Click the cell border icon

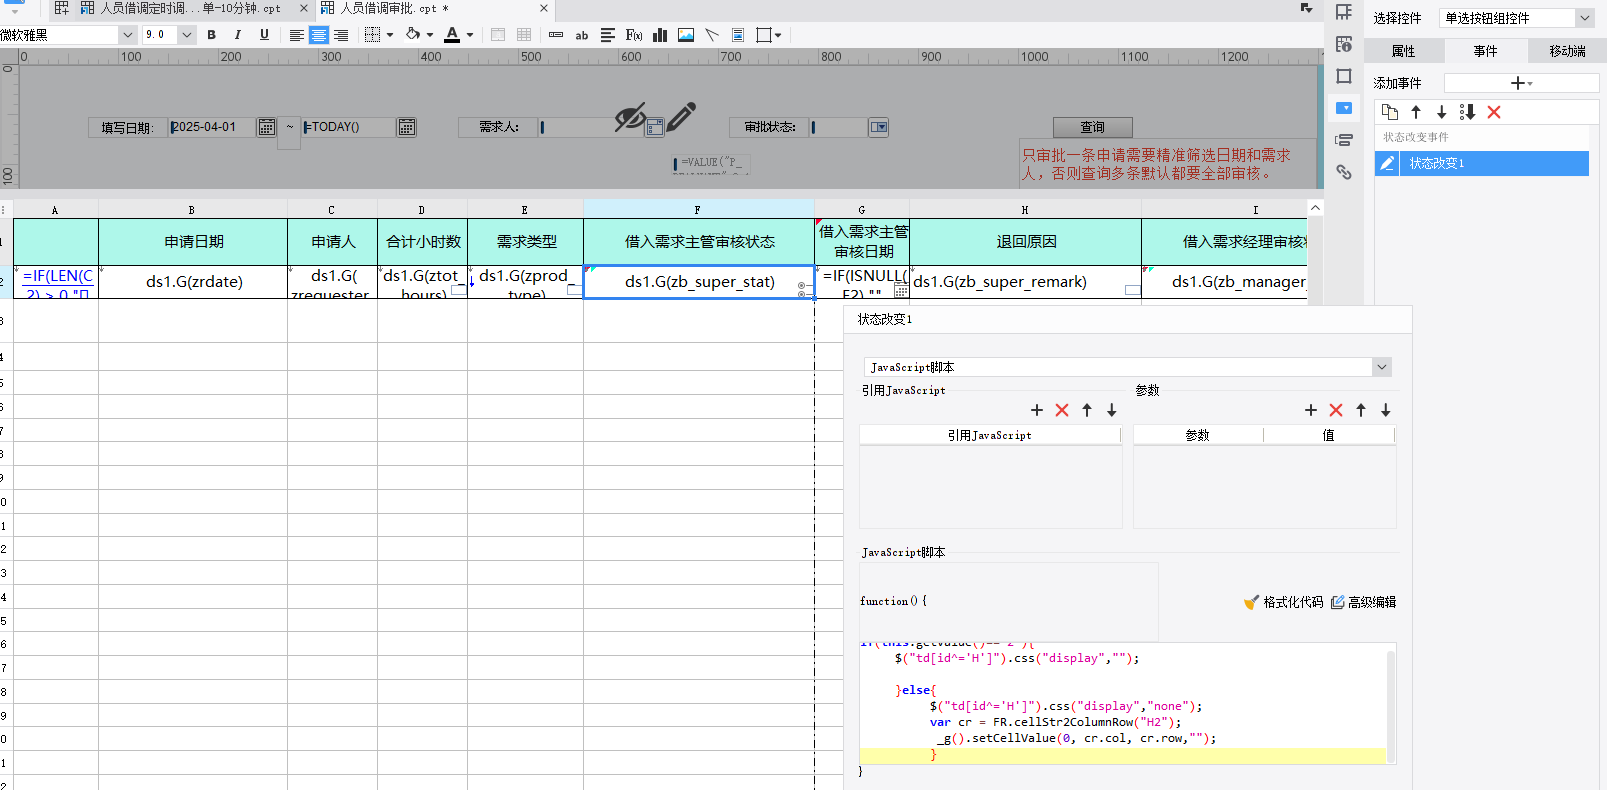click(372, 35)
